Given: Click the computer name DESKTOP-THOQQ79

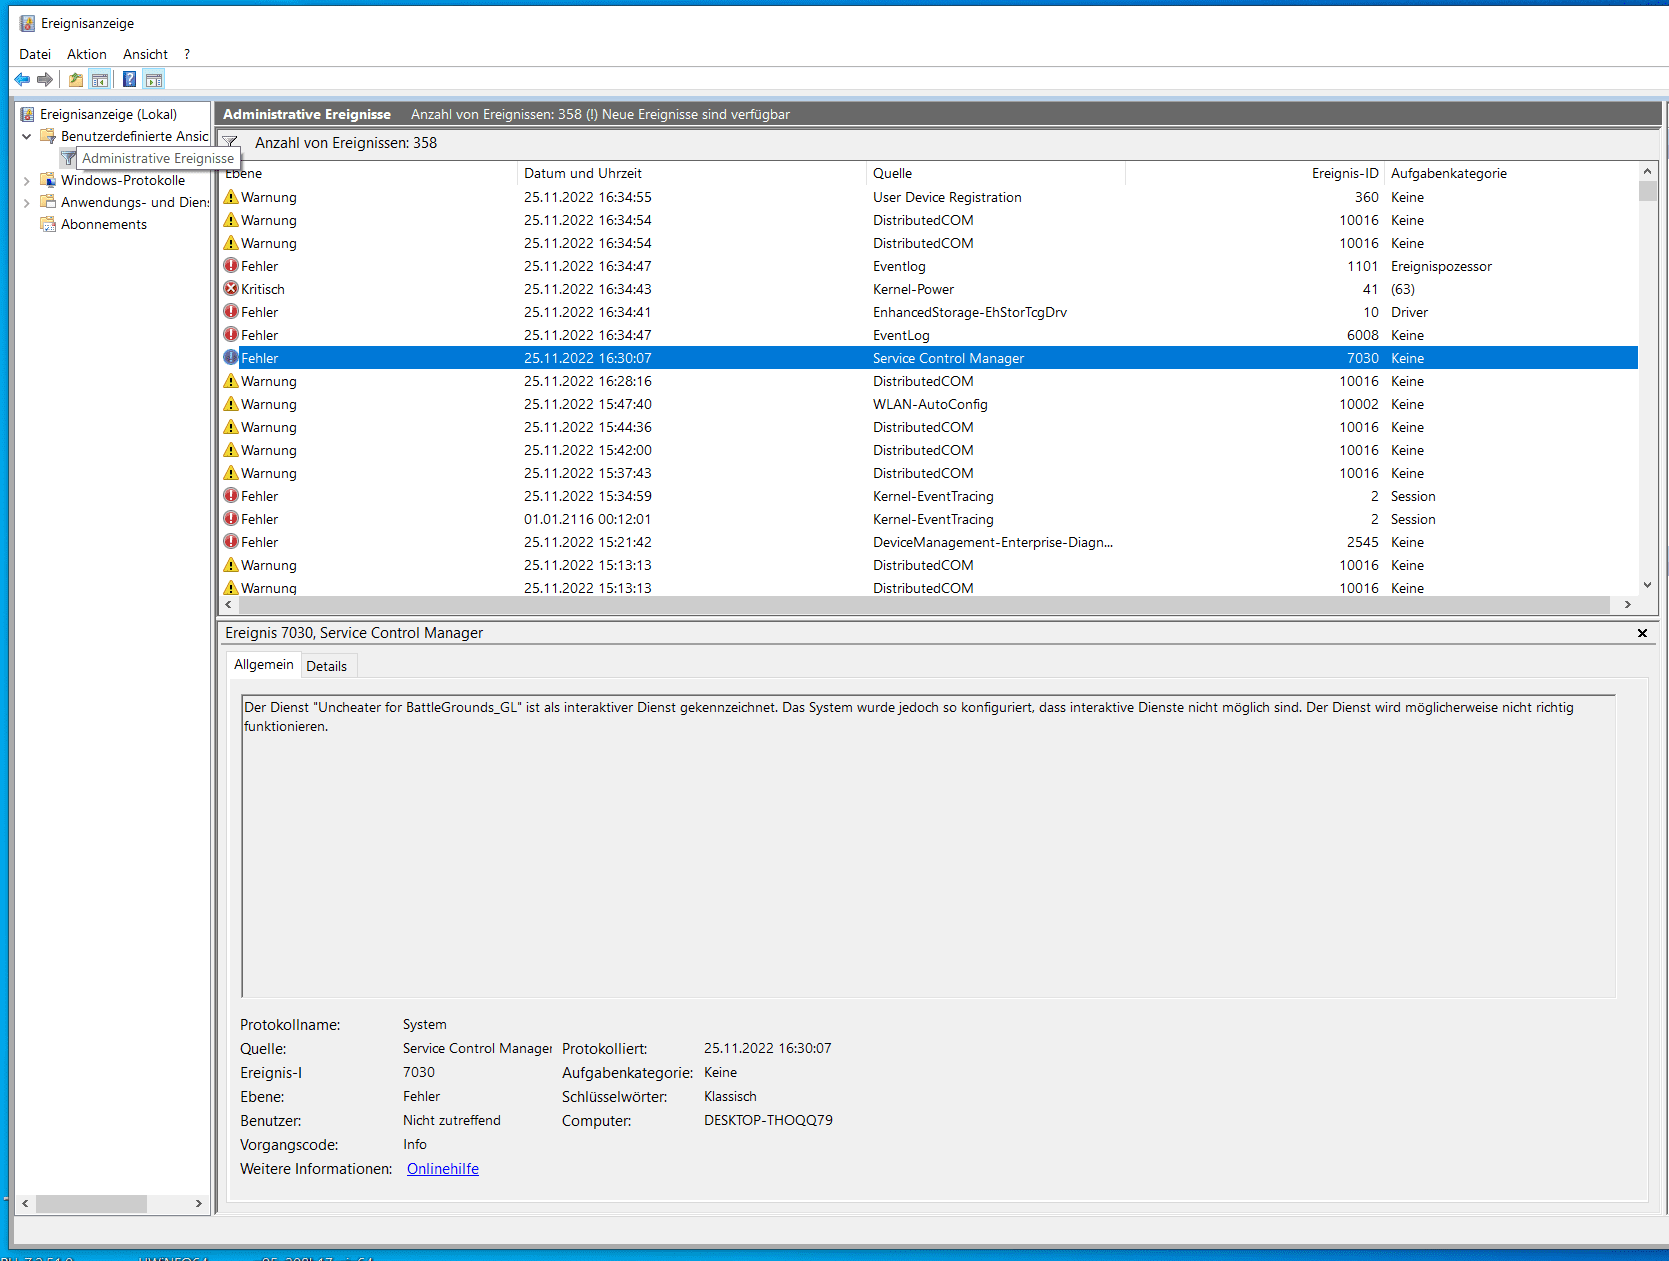Looking at the screenshot, I should [x=768, y=1121].
